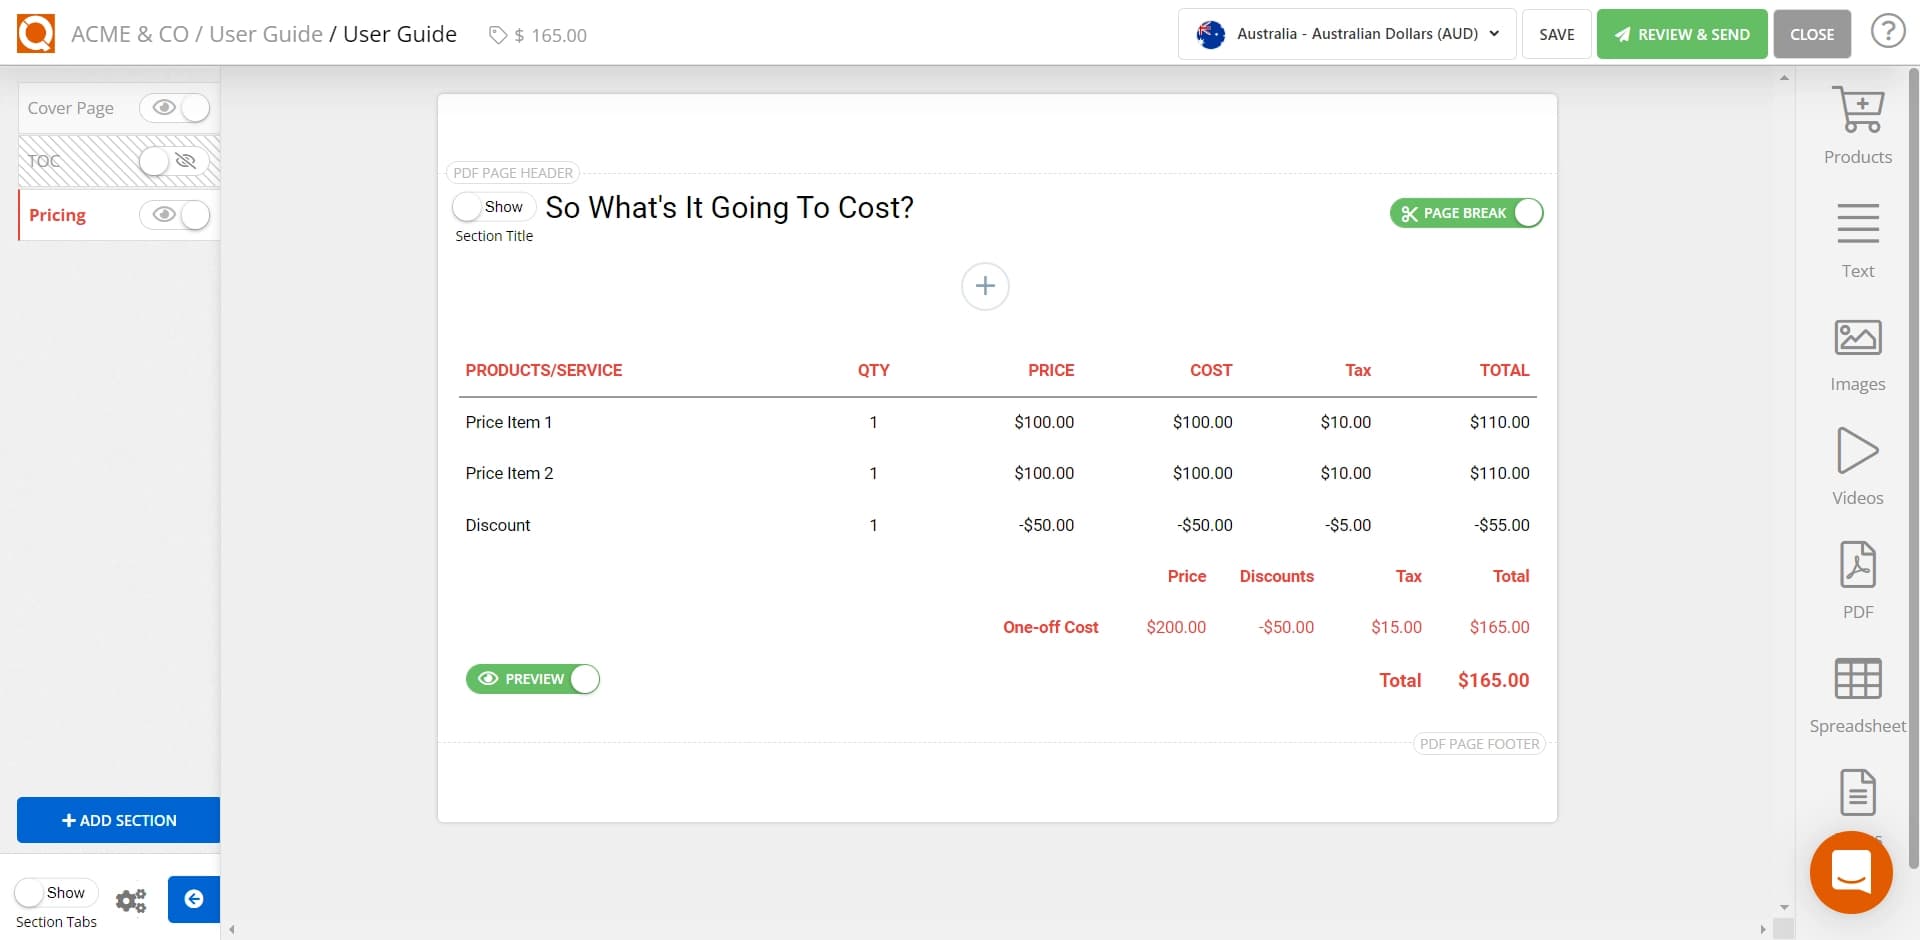The image size is (1920, 940).
Task: Open the Products panel in the sidebar
Action: tap(1857, 122)
